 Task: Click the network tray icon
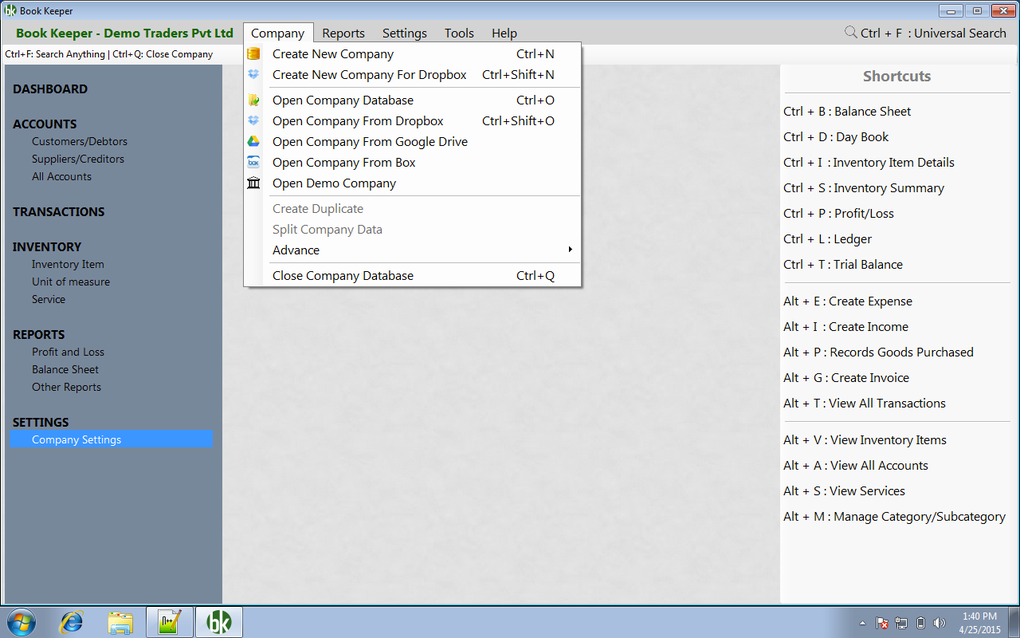(x=901, y=623)
